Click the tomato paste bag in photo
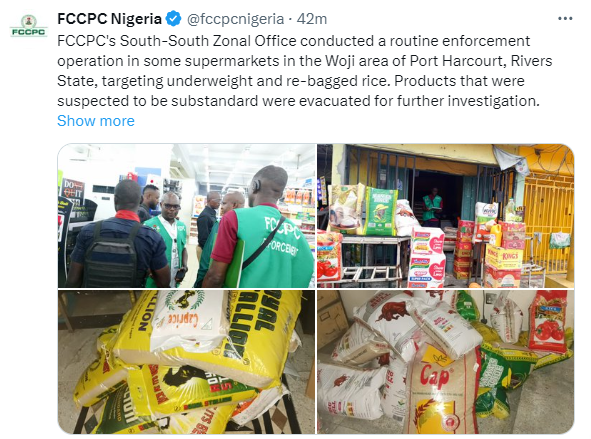 click(x=548, y=322)
